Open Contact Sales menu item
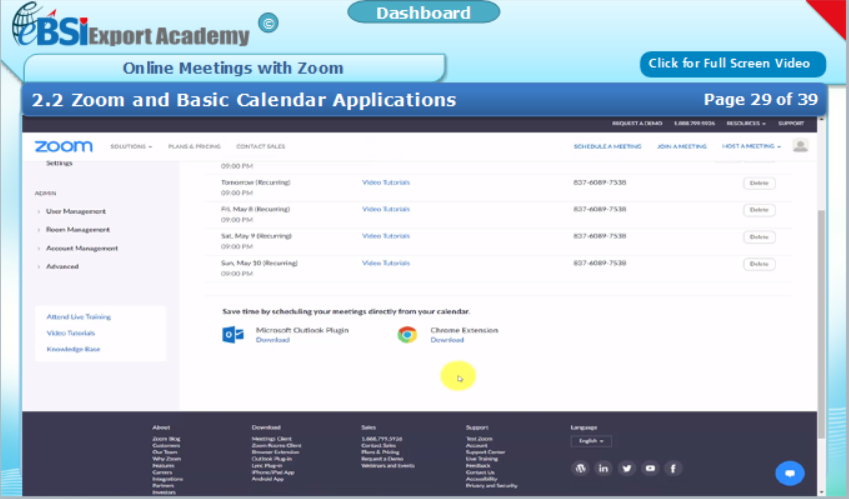This screenshot has height=499, width=849. coord(260,146)
